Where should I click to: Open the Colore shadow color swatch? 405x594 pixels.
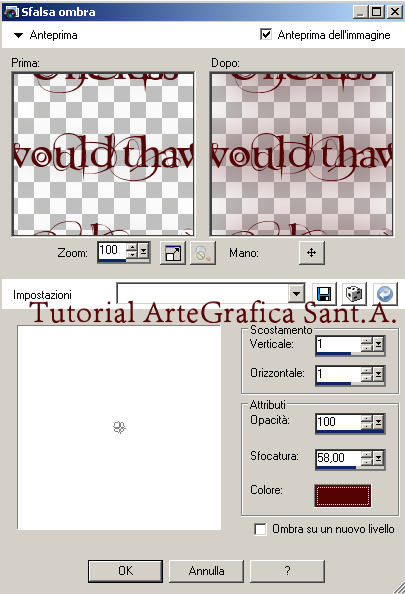pyautogui.click(x=342, y=495)
